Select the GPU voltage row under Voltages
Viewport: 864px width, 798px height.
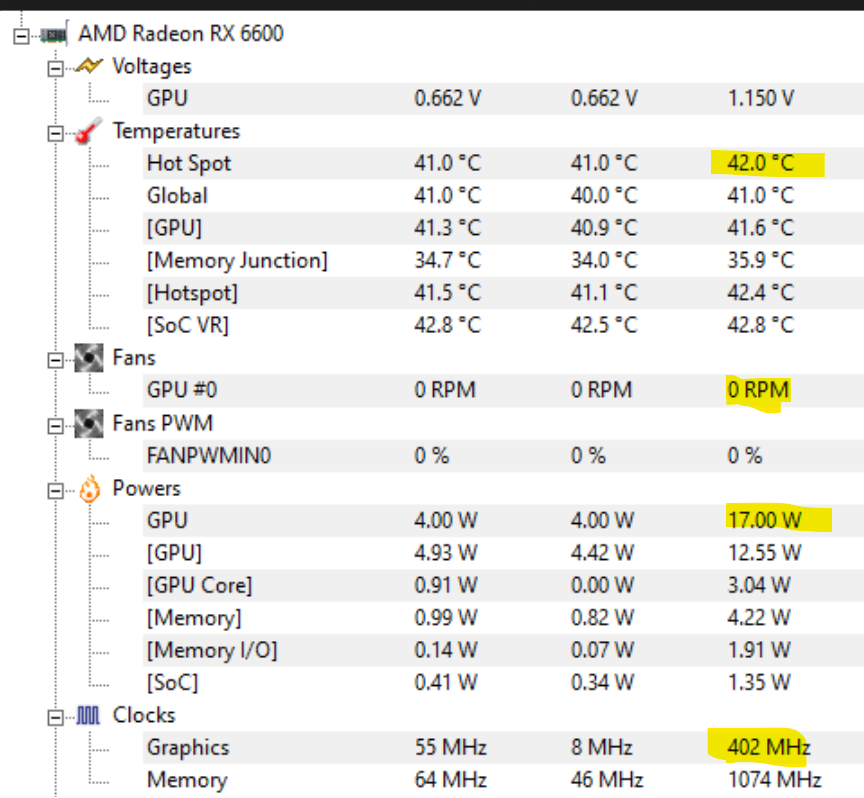503,99
